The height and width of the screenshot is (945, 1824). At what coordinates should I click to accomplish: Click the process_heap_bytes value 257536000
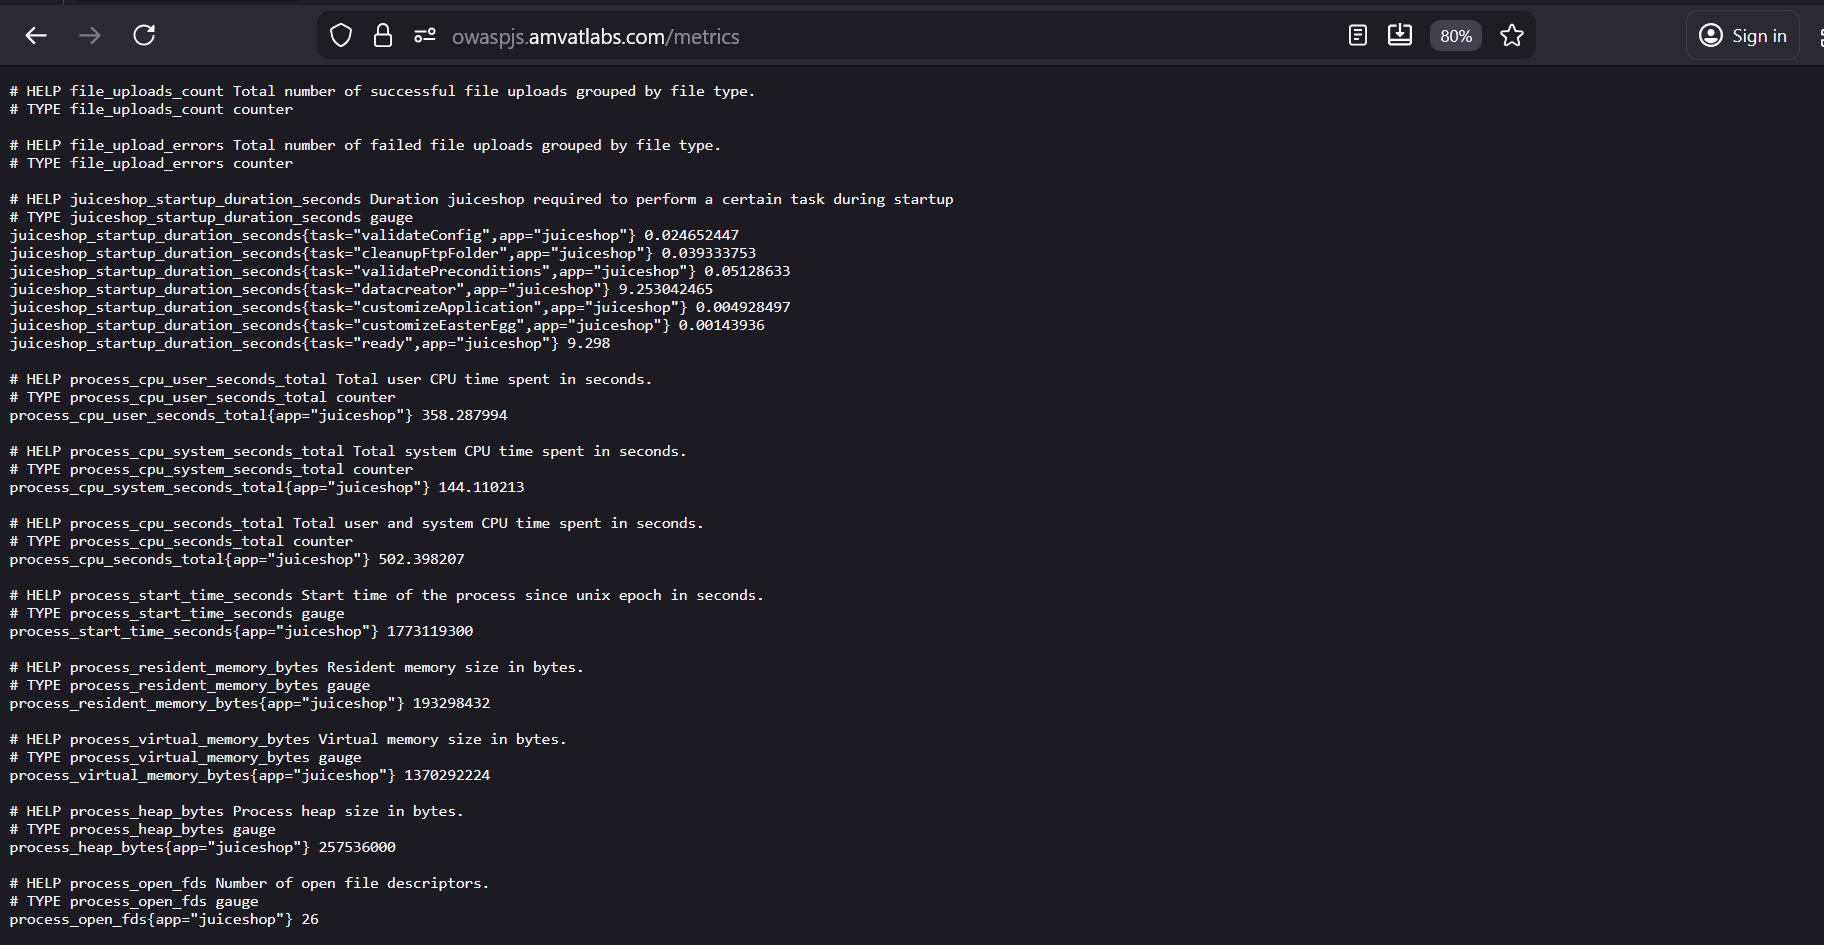(x=357, y=847)
